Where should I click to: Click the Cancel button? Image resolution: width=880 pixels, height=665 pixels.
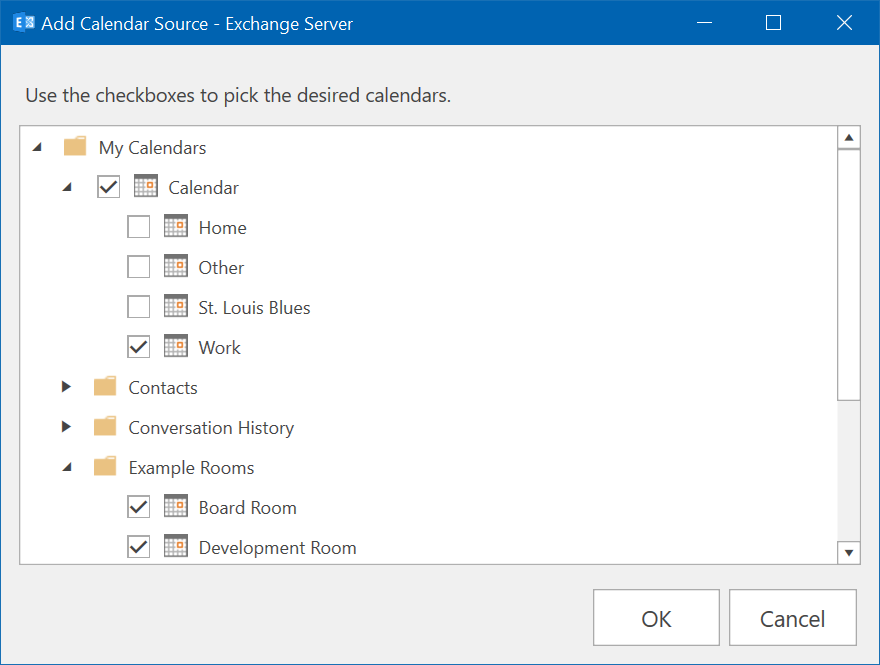coord(792,617)
